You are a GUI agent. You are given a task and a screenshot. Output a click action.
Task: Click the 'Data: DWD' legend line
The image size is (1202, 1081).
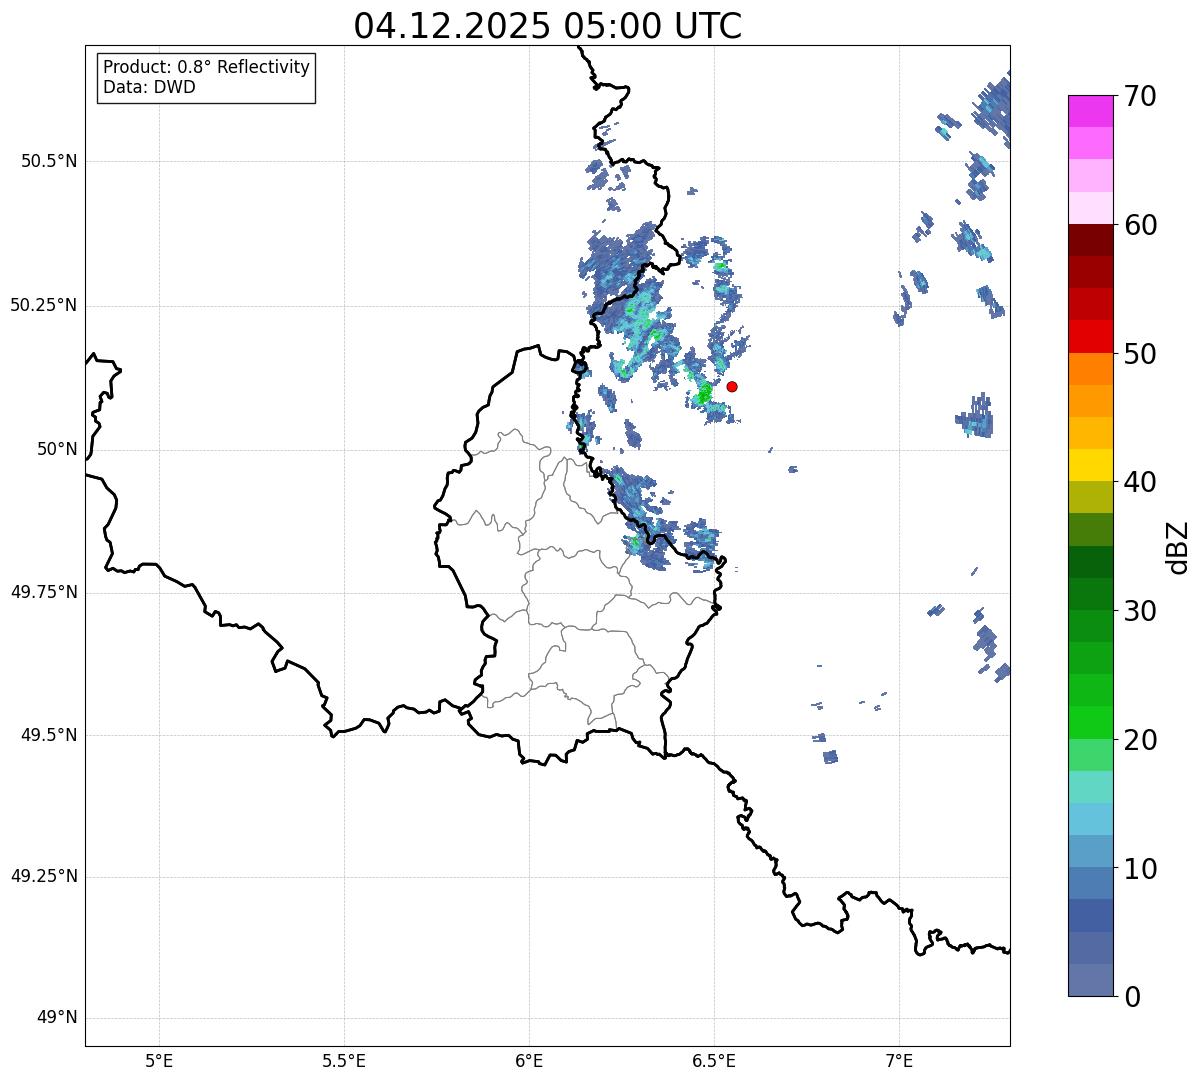click(149, 87)
